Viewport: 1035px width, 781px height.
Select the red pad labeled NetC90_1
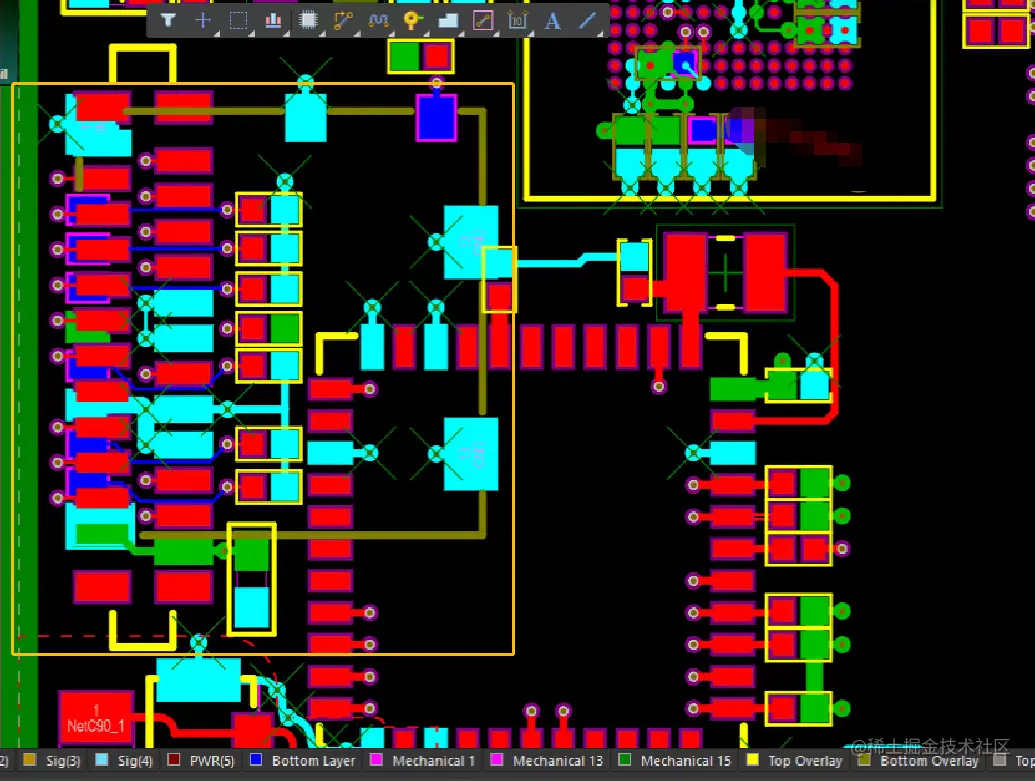(96, 719)
